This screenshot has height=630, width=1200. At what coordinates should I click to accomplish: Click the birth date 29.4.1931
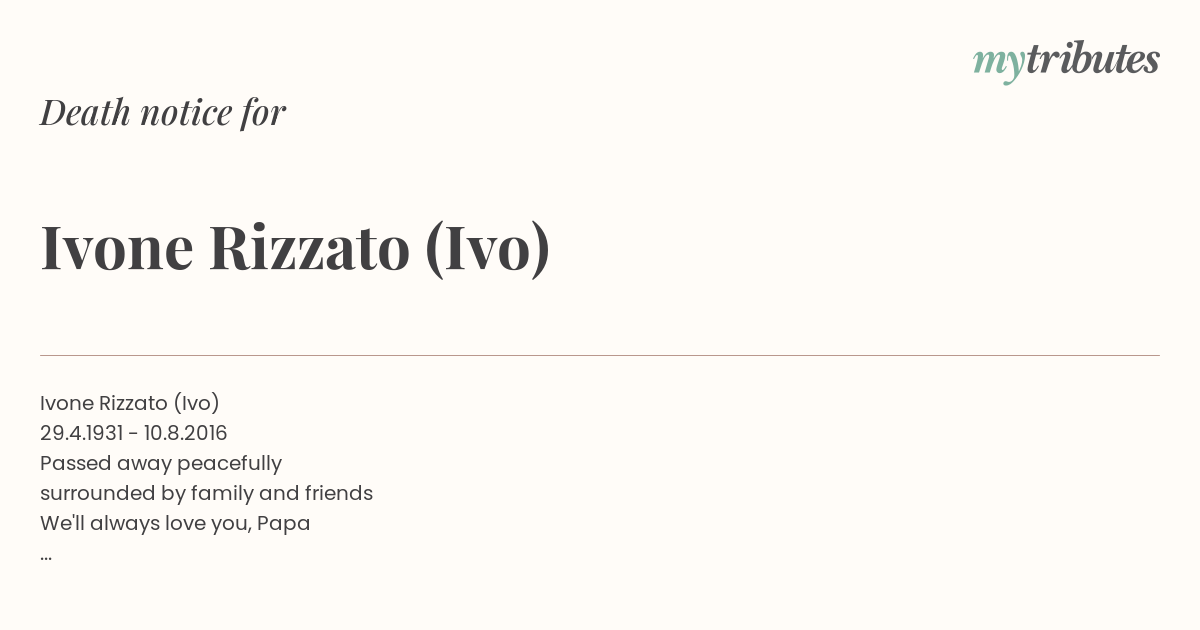pos(82,433)
